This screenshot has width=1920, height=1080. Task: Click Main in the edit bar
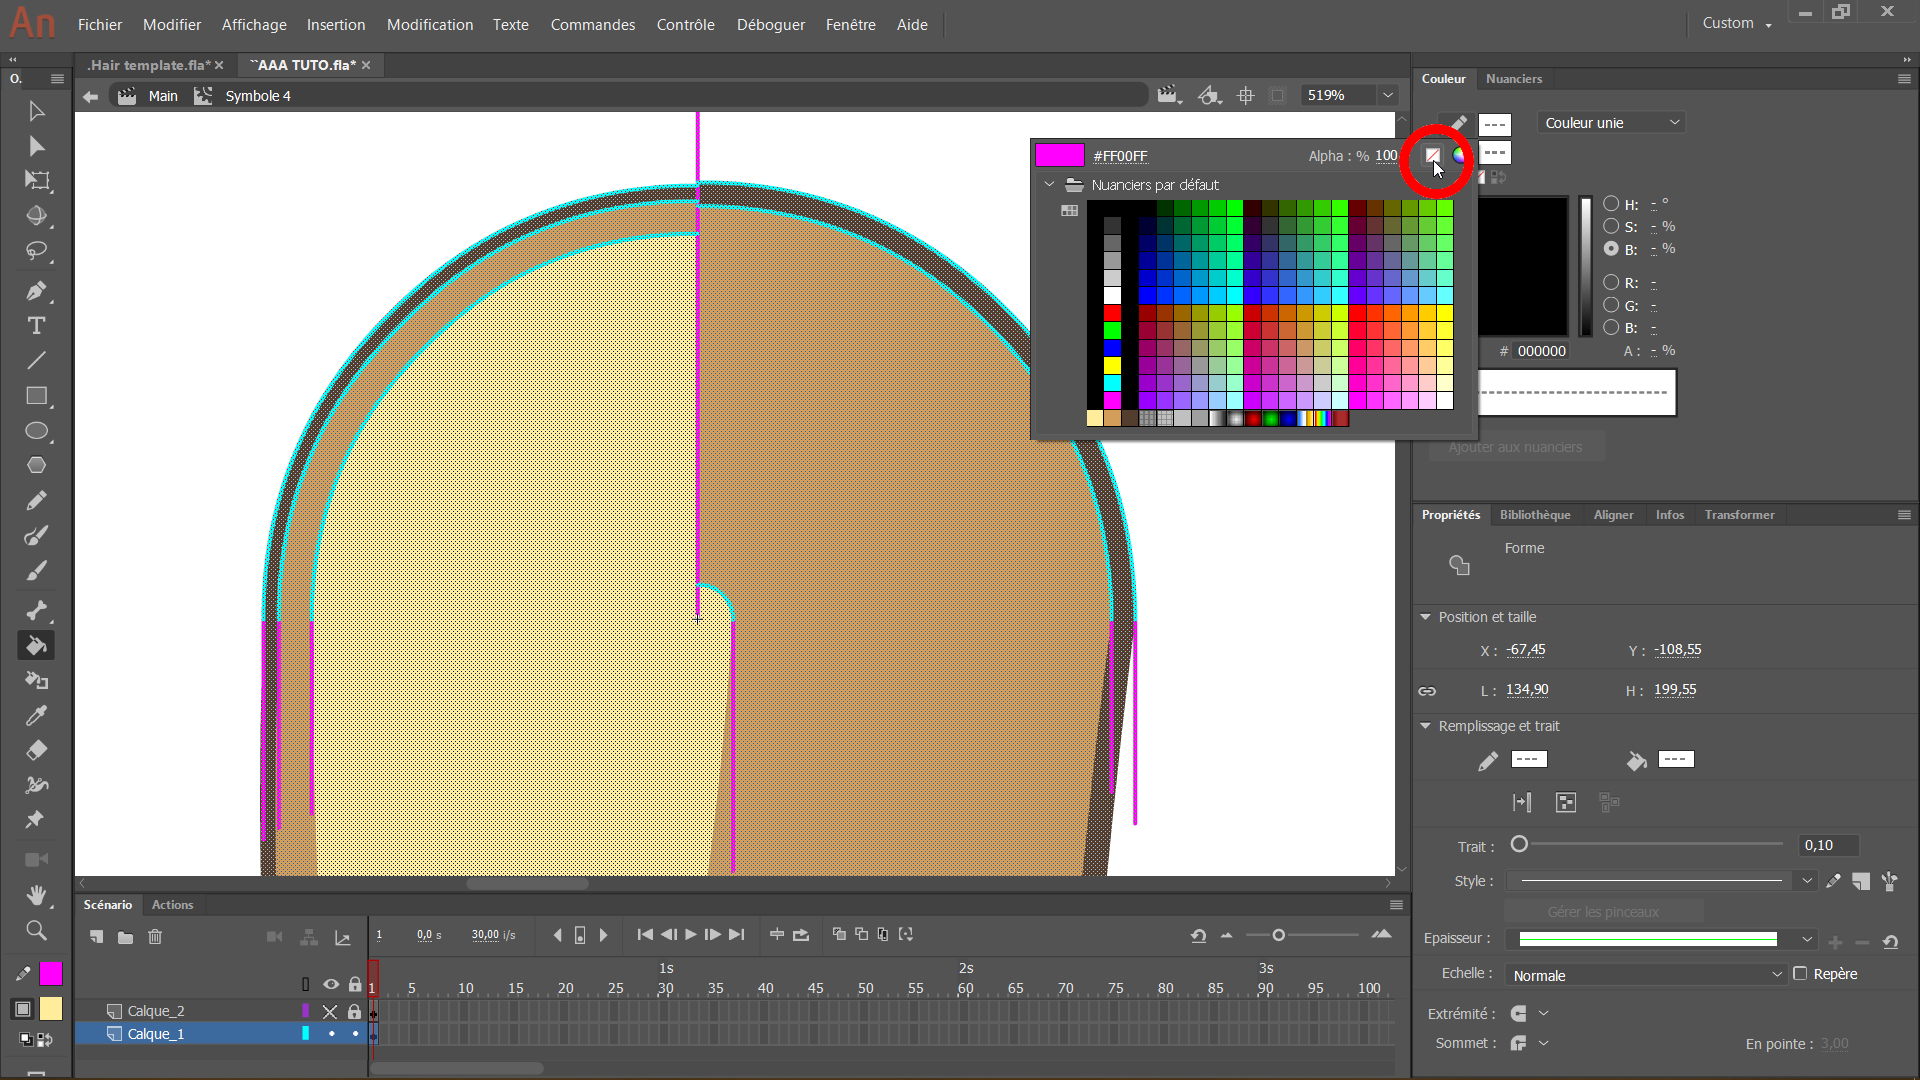click(x=163, y=96)
